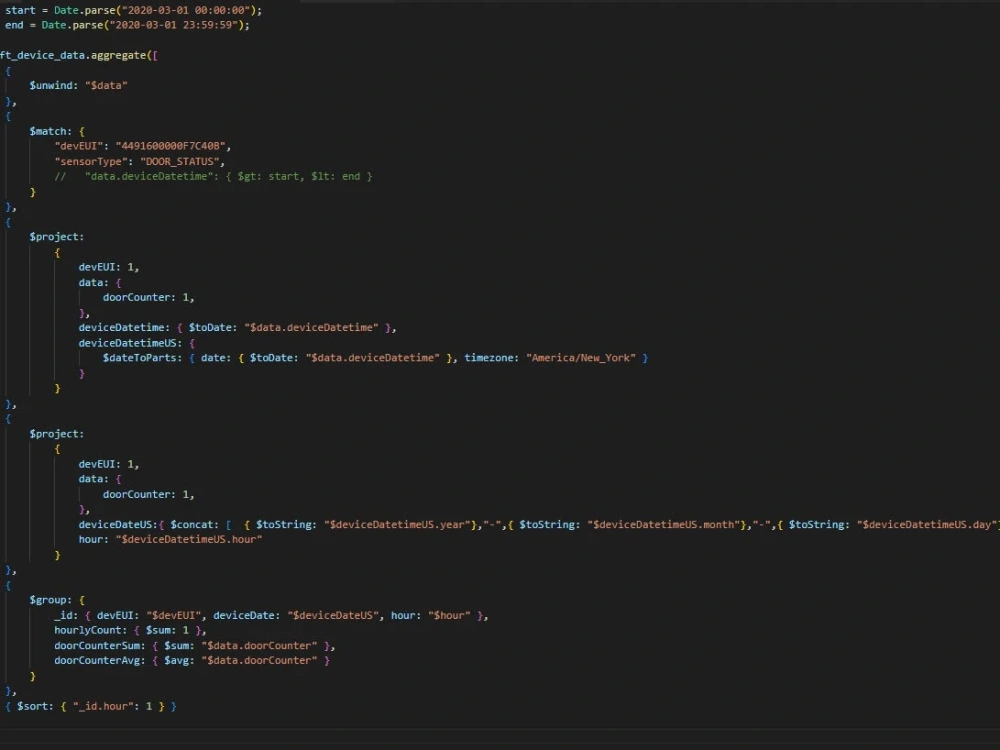Click the $match keyword

click(x=50, y=131)
